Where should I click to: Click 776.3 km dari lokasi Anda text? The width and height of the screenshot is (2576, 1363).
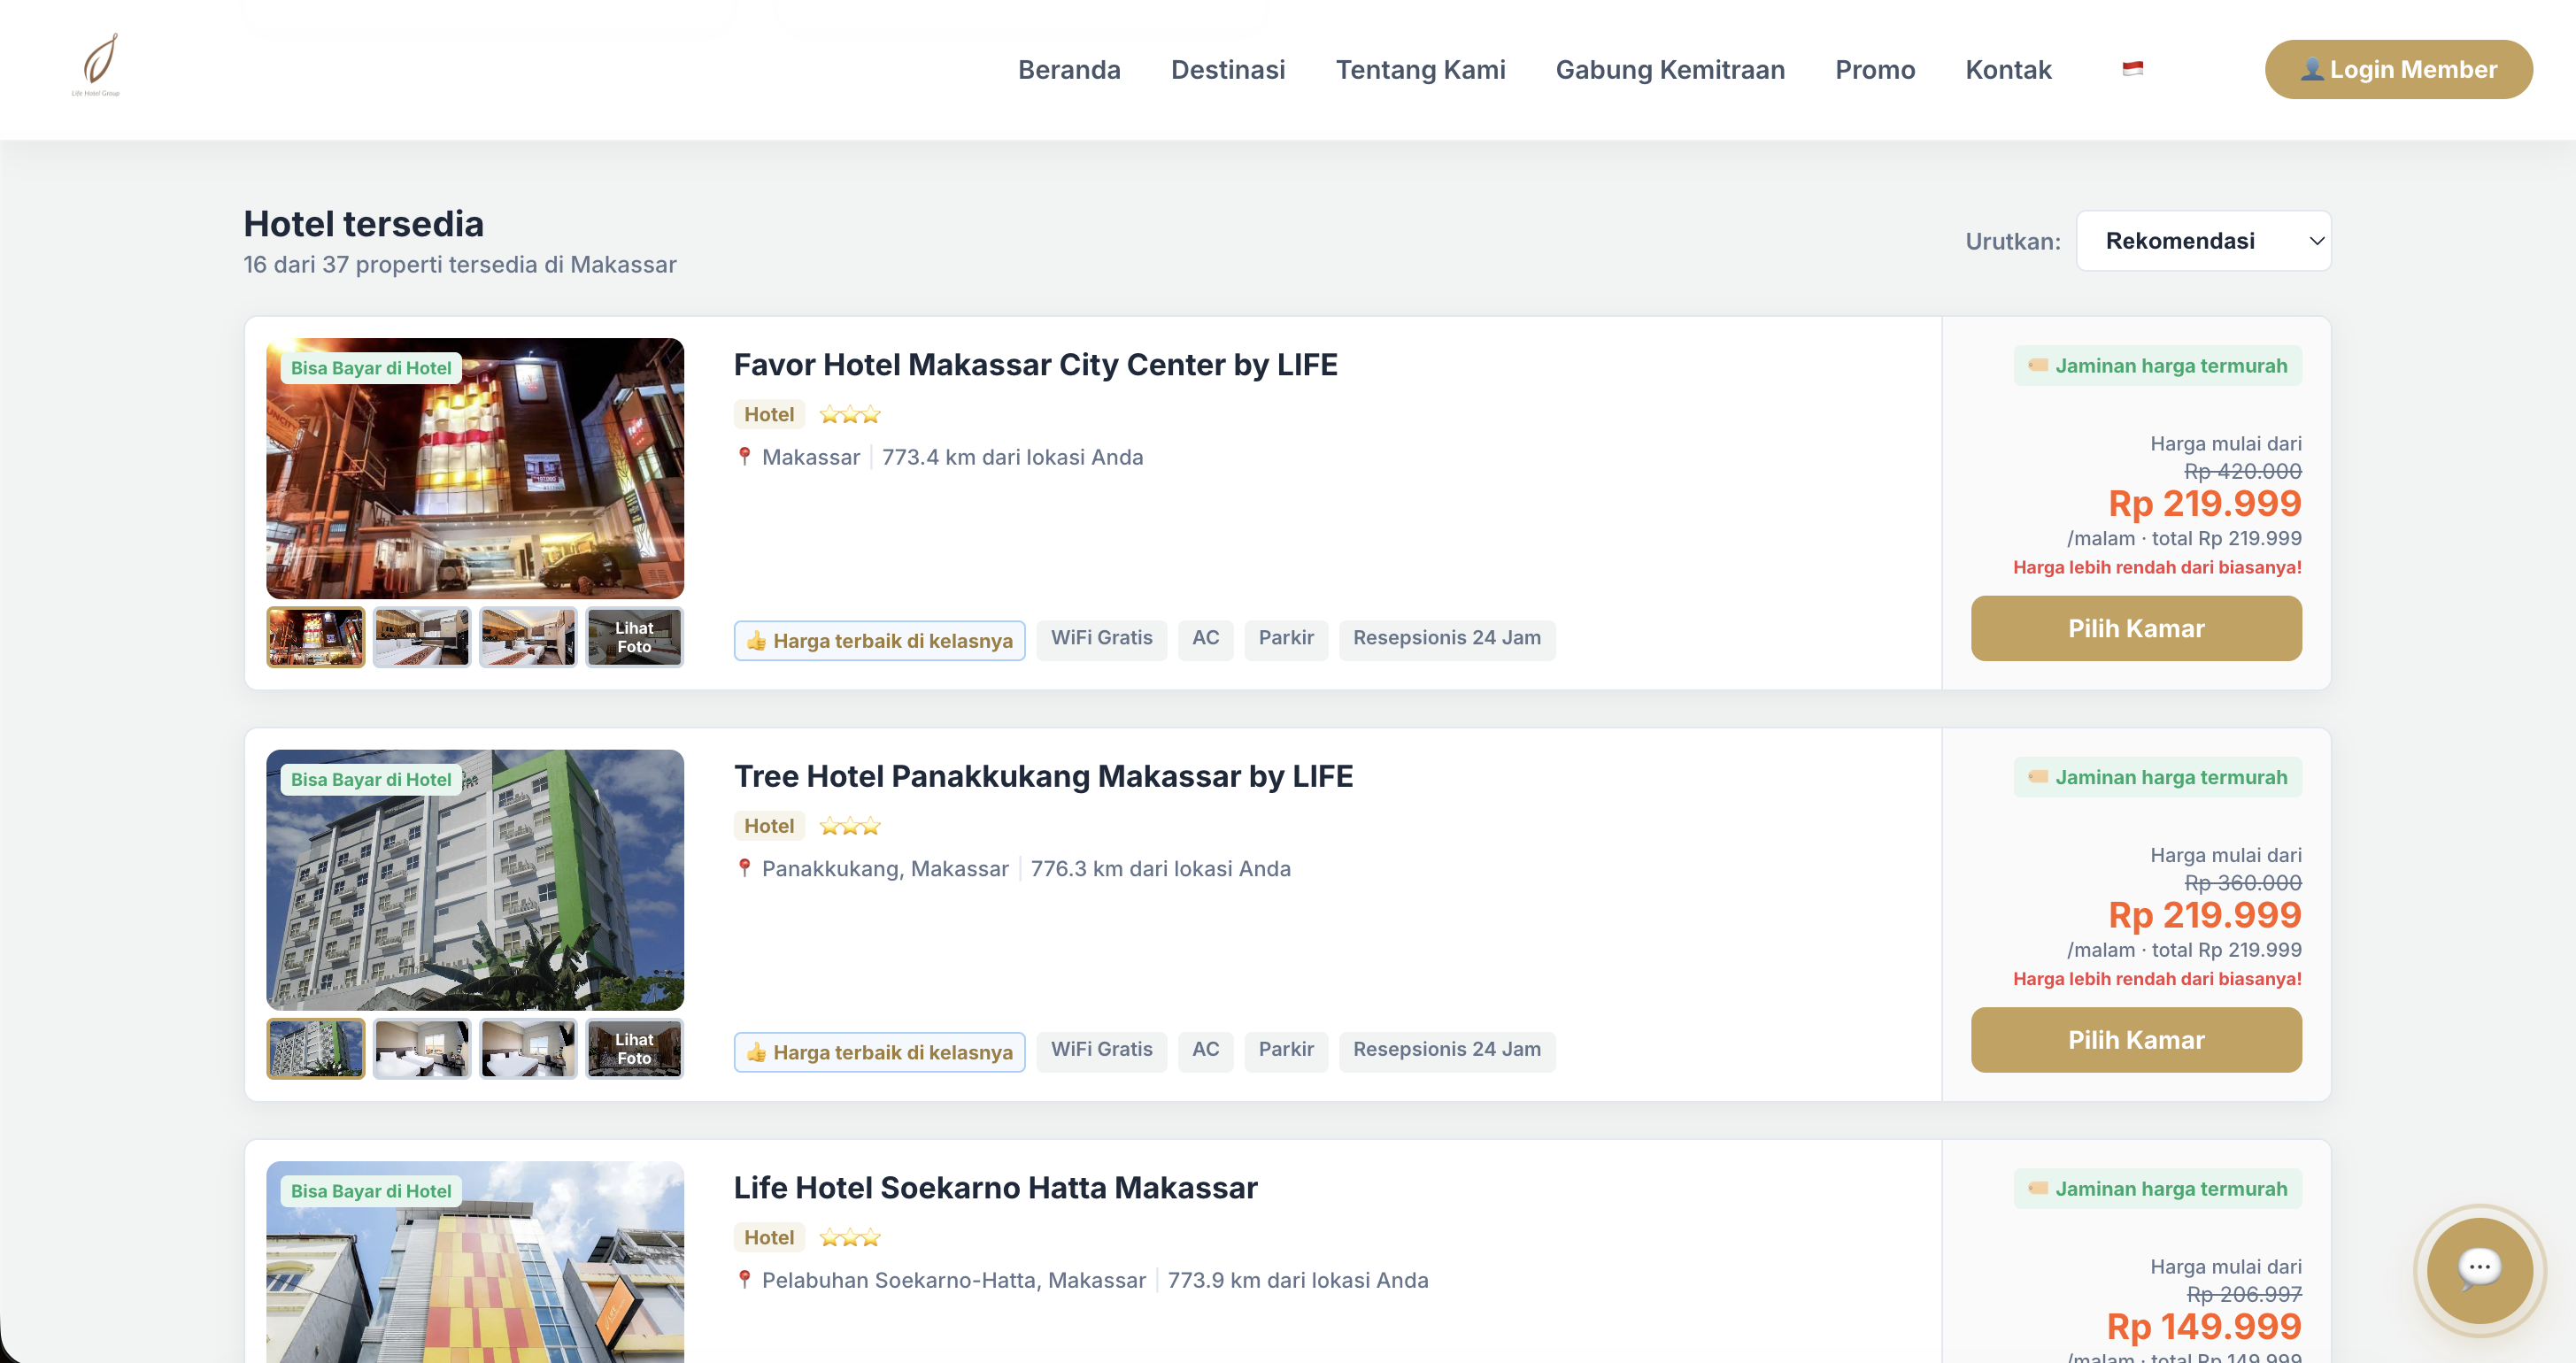coord(1160,868)
